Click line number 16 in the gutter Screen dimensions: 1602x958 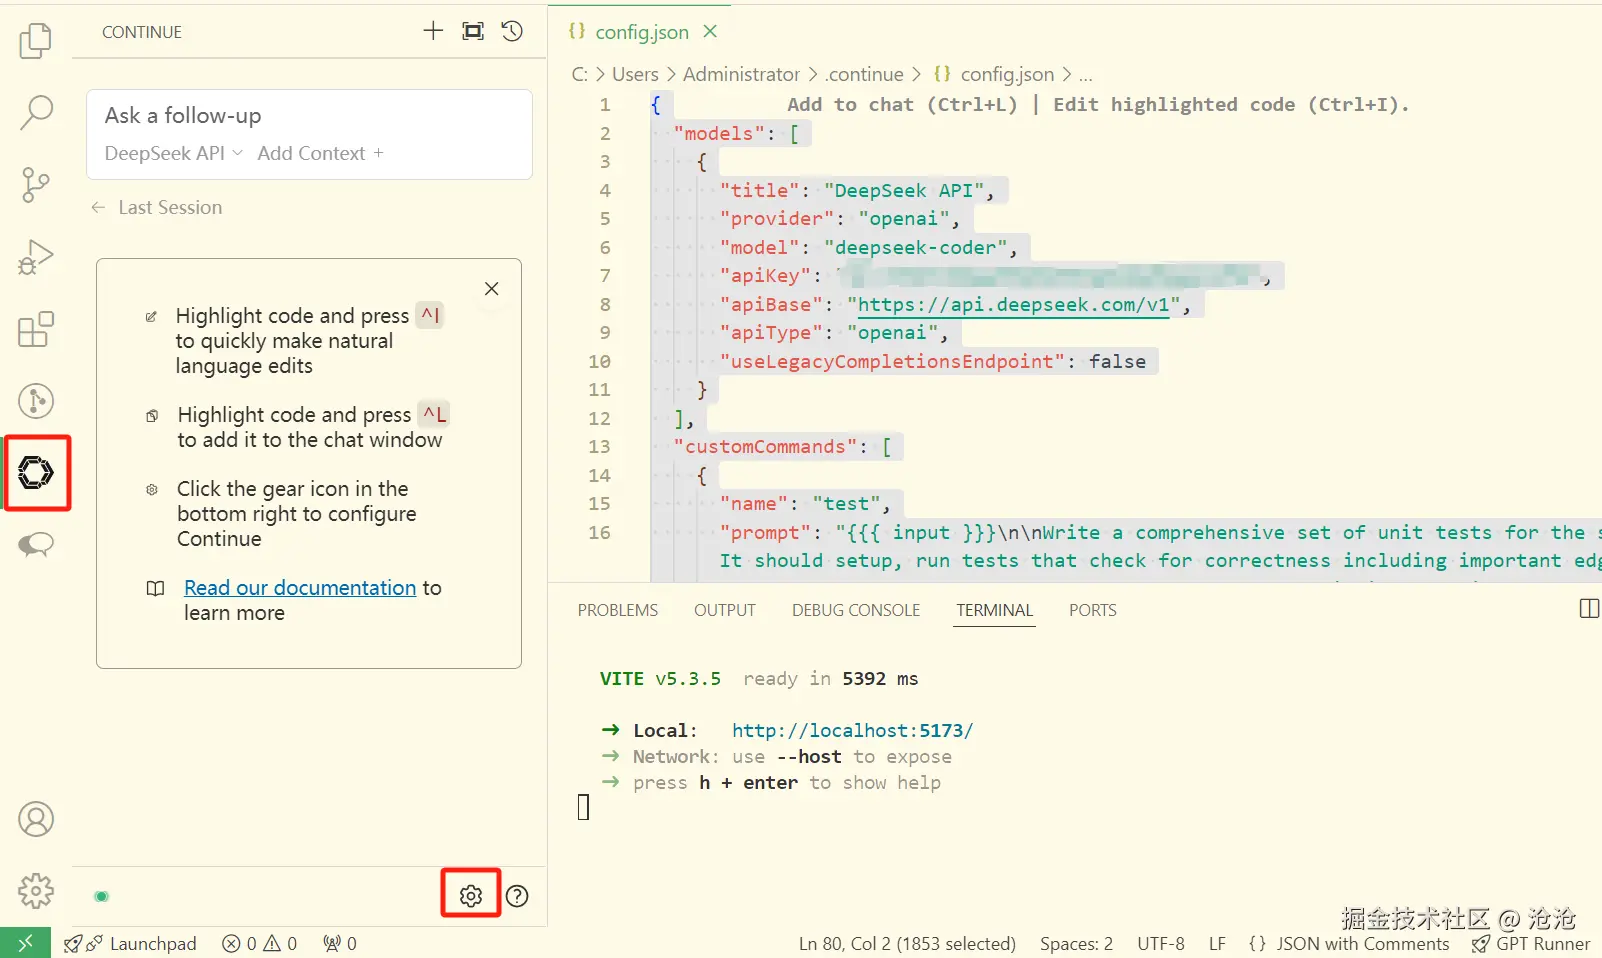tap(599, 533)
